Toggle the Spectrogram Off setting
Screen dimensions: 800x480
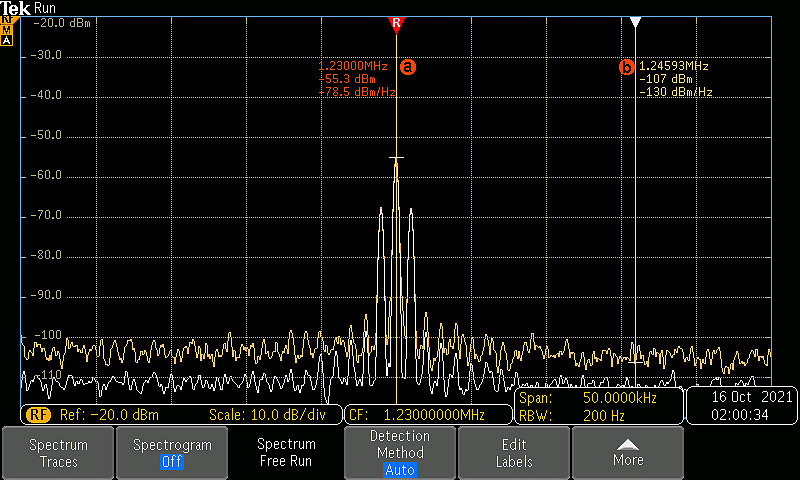click(172, 453)
